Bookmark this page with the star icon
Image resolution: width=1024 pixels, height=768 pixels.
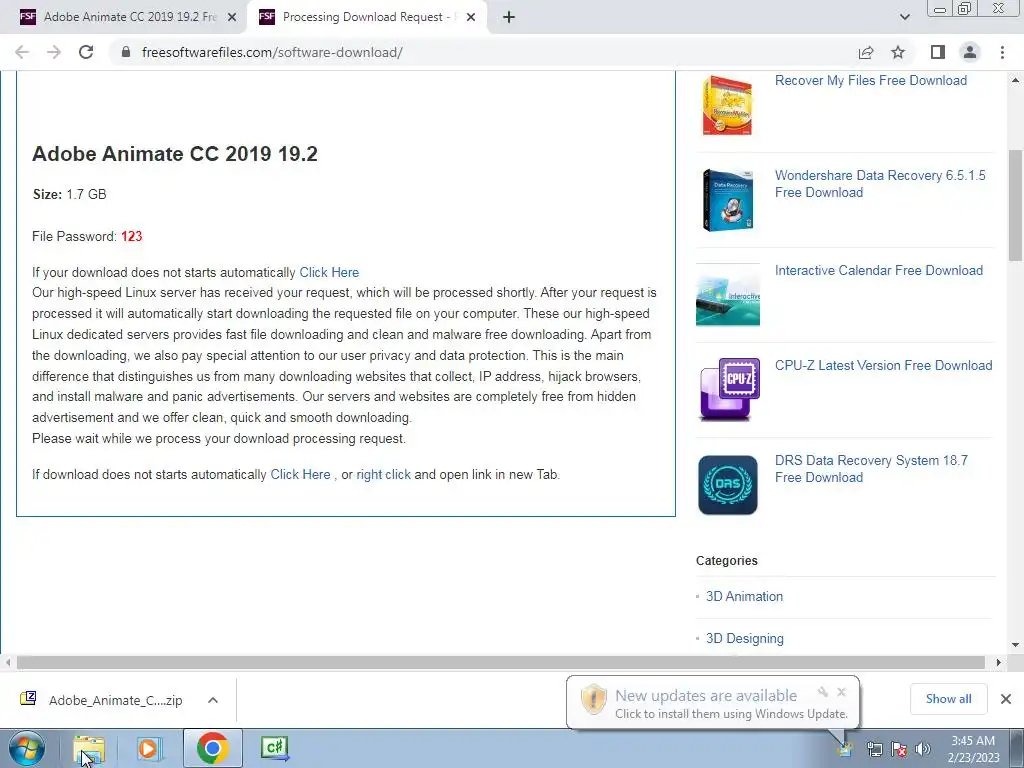click(x=898, y=52)
